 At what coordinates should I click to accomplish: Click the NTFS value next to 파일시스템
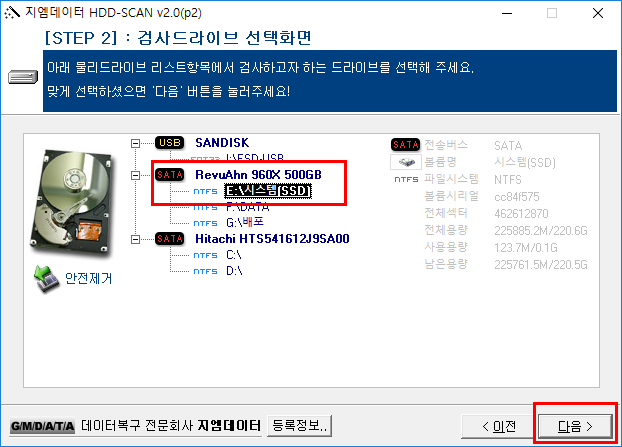tap(508, 180)
